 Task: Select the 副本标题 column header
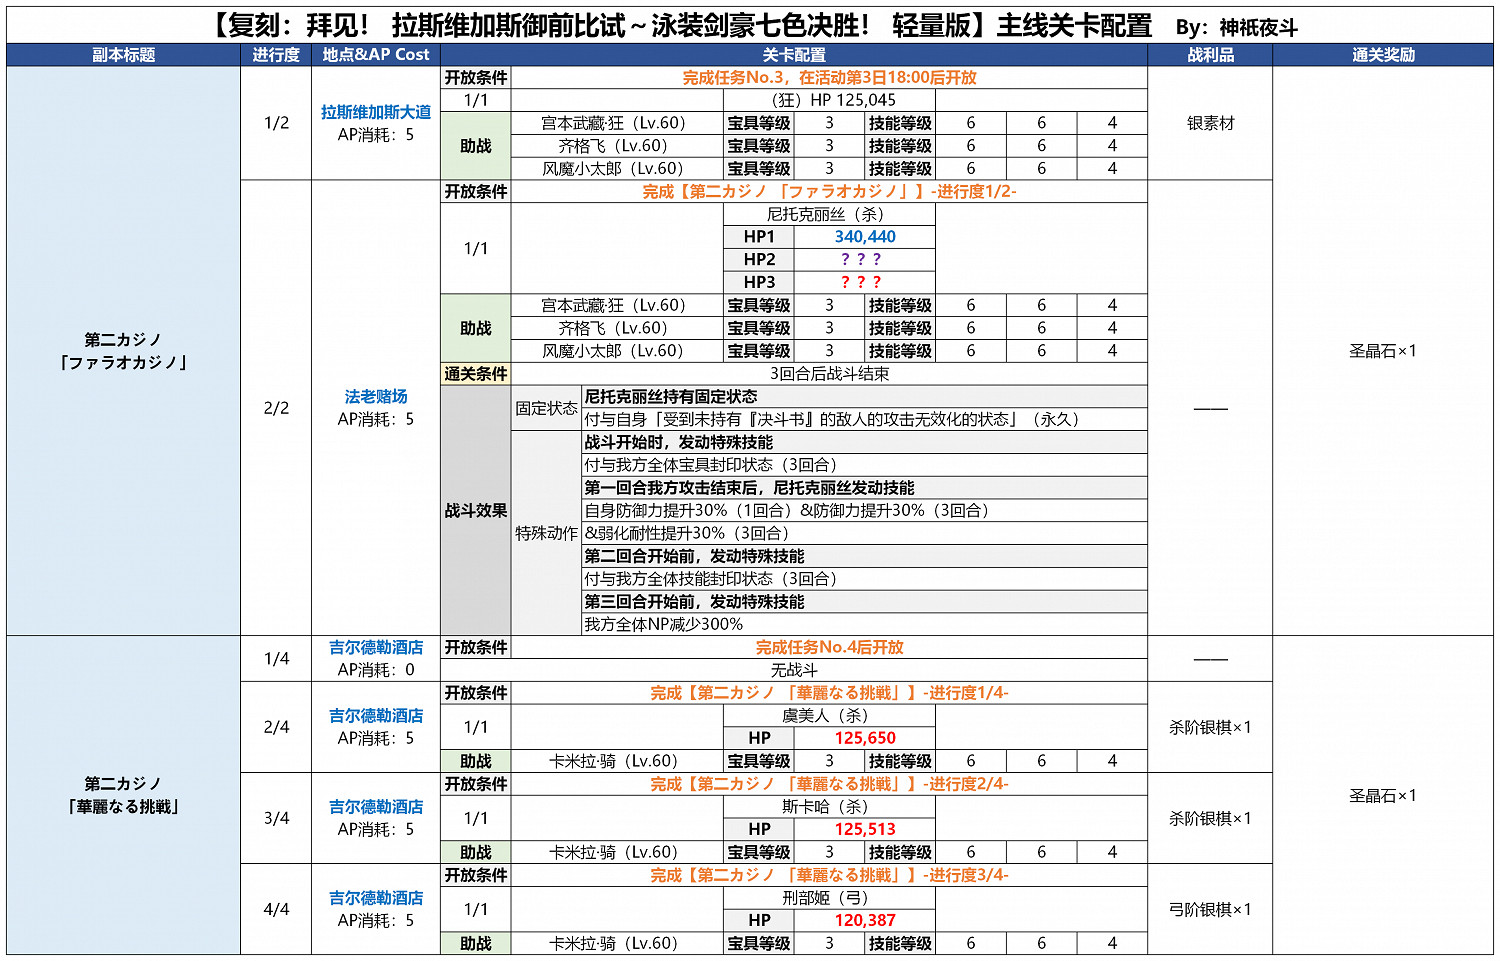click(120, 55)
